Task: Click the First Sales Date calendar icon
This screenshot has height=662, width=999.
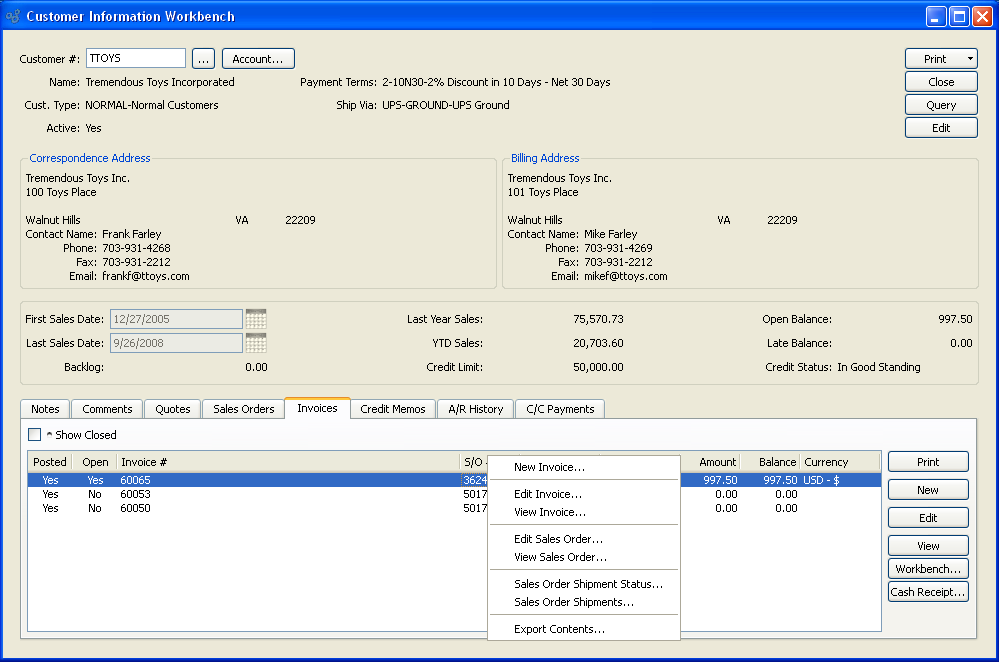Action: click(x=256, y=319)
